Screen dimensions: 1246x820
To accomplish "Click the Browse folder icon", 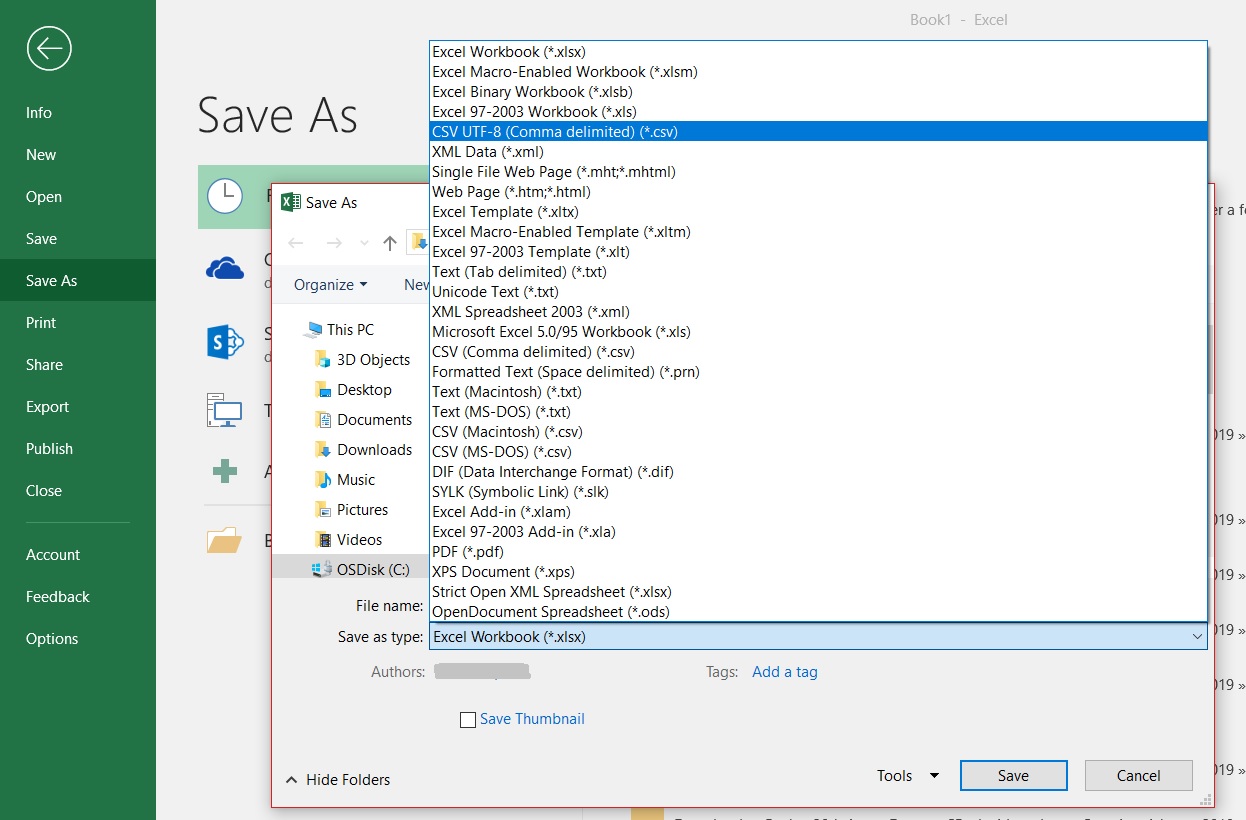I will pos(225,540).
